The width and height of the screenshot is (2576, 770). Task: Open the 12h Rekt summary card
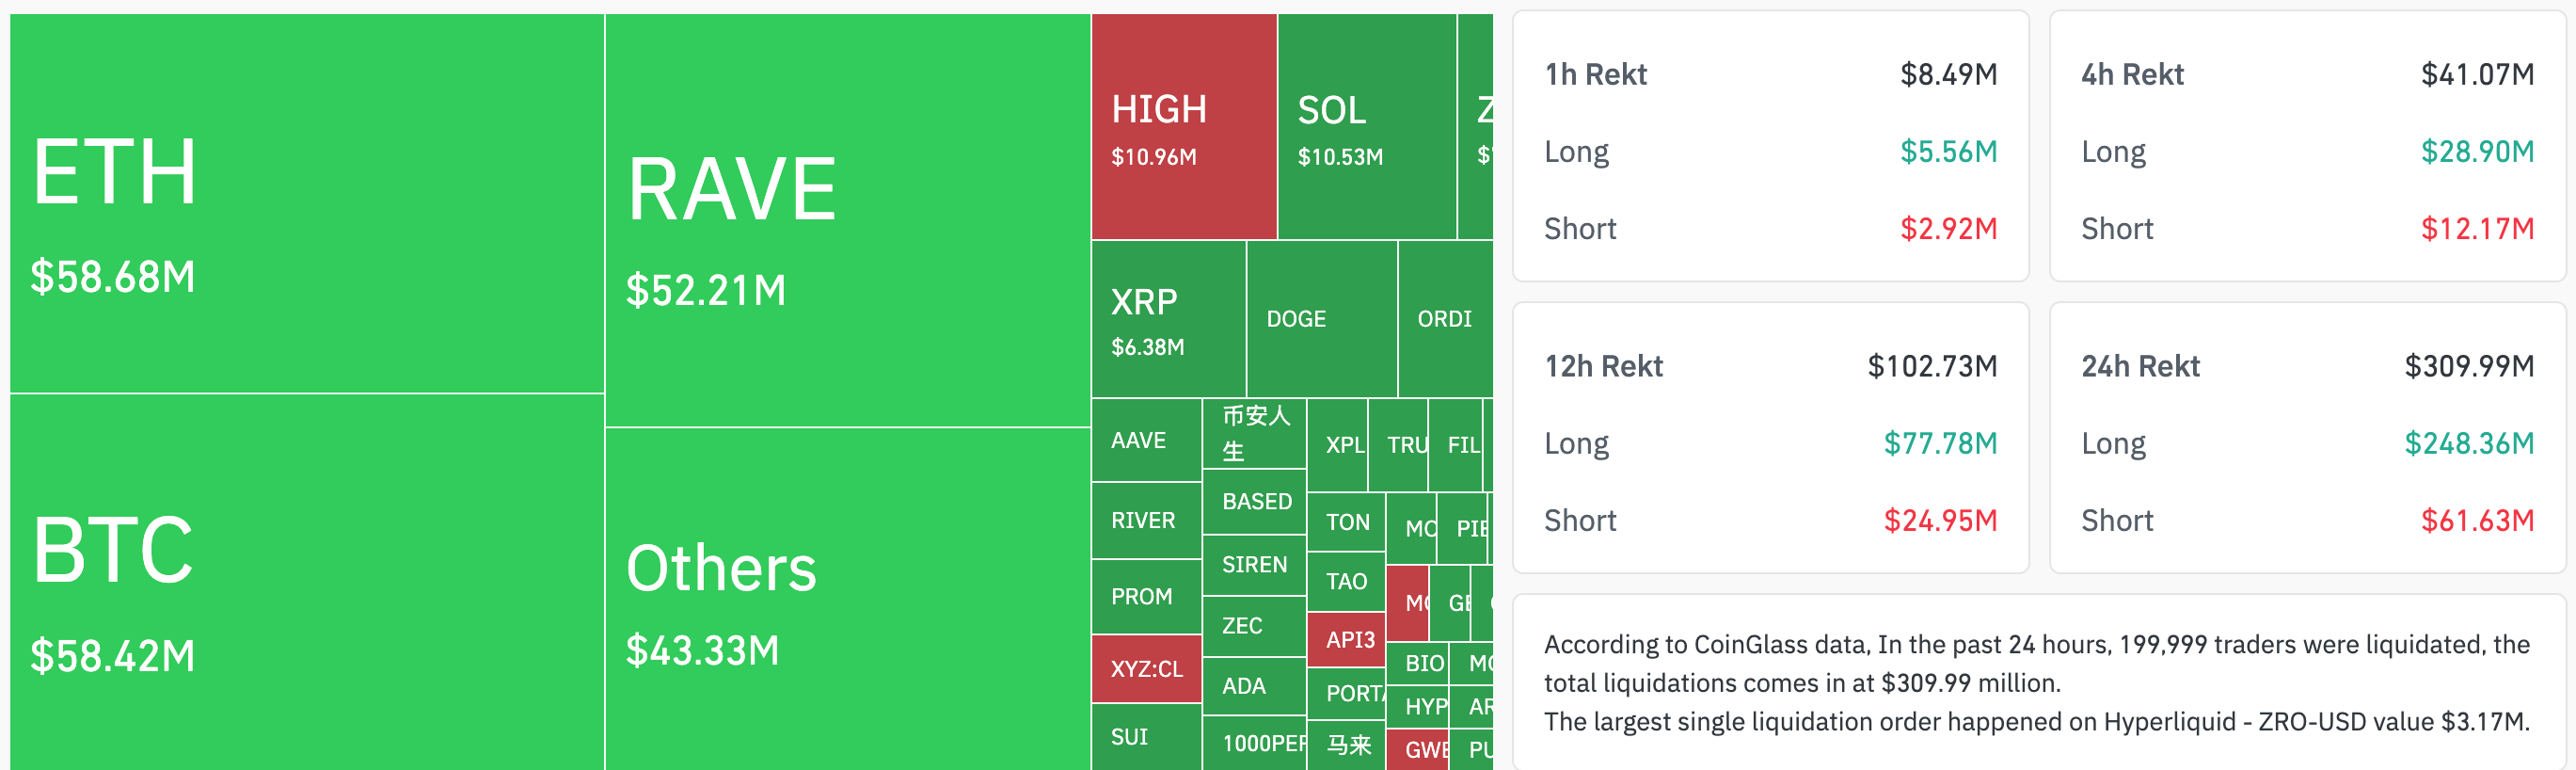[x=1770, y=438]
